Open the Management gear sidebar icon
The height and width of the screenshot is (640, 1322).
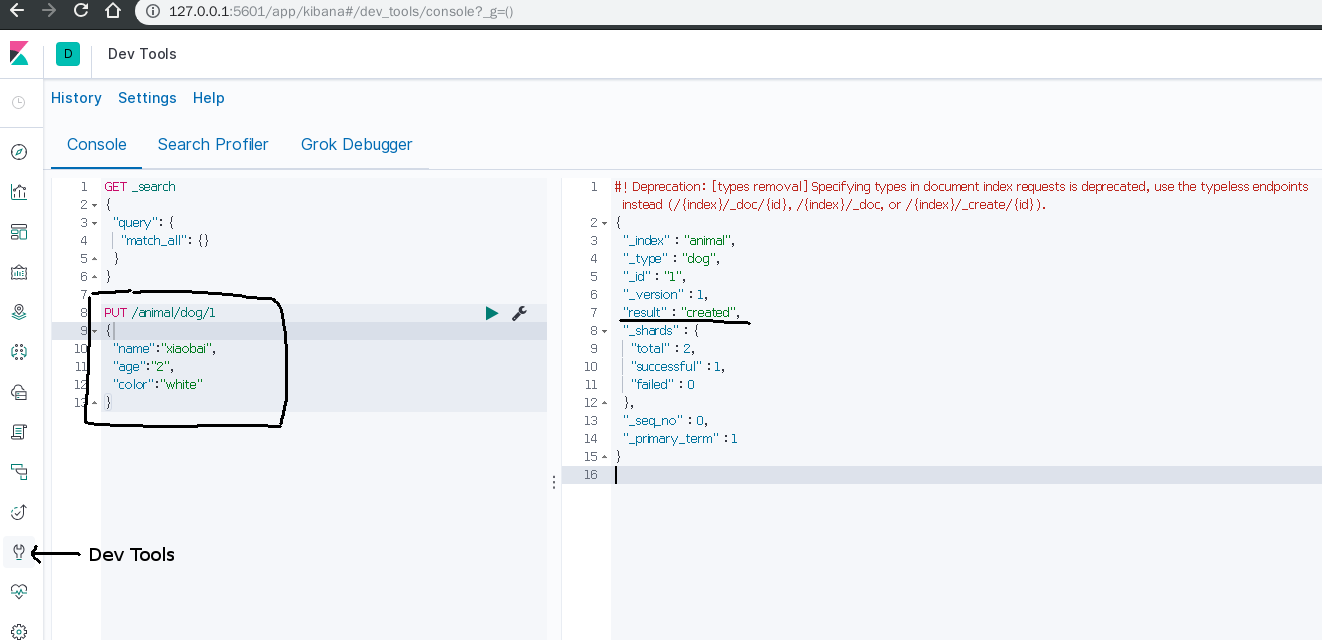click(x=18, y=631)
